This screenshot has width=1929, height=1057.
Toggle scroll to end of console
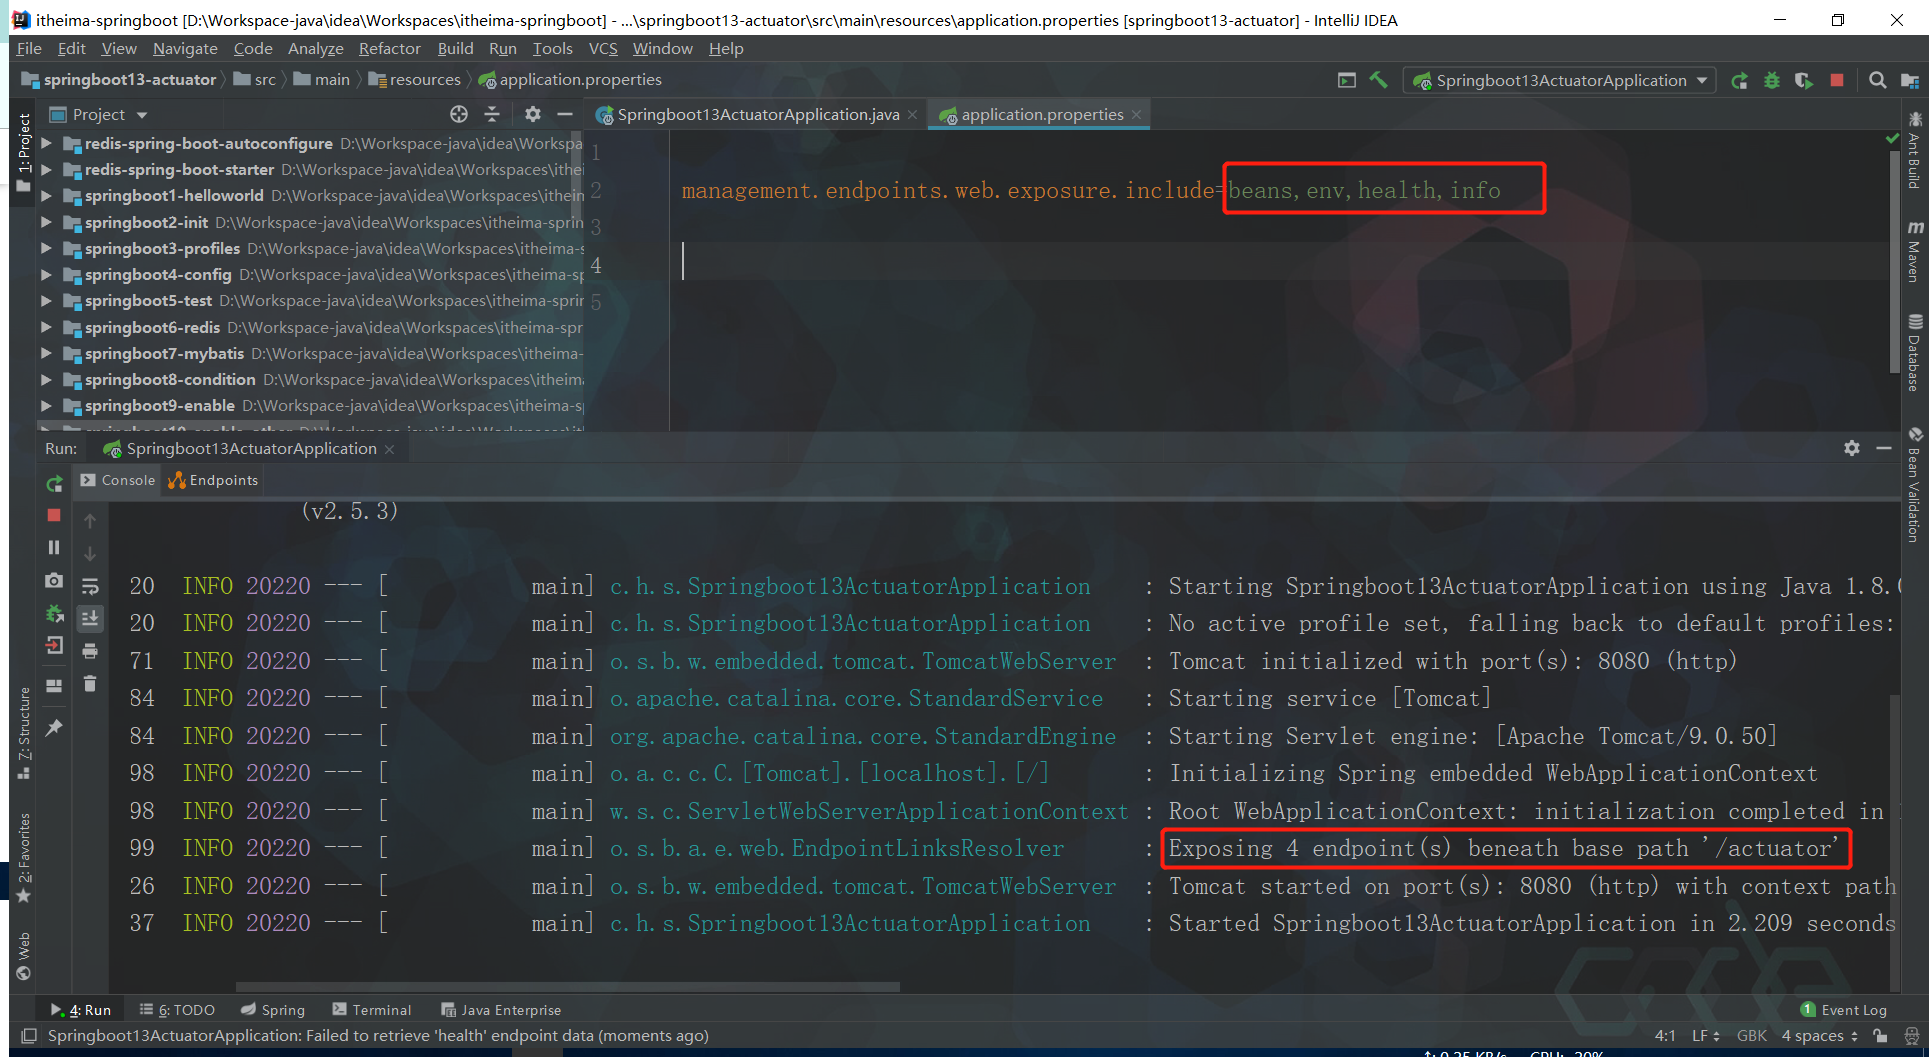point(90,618)
